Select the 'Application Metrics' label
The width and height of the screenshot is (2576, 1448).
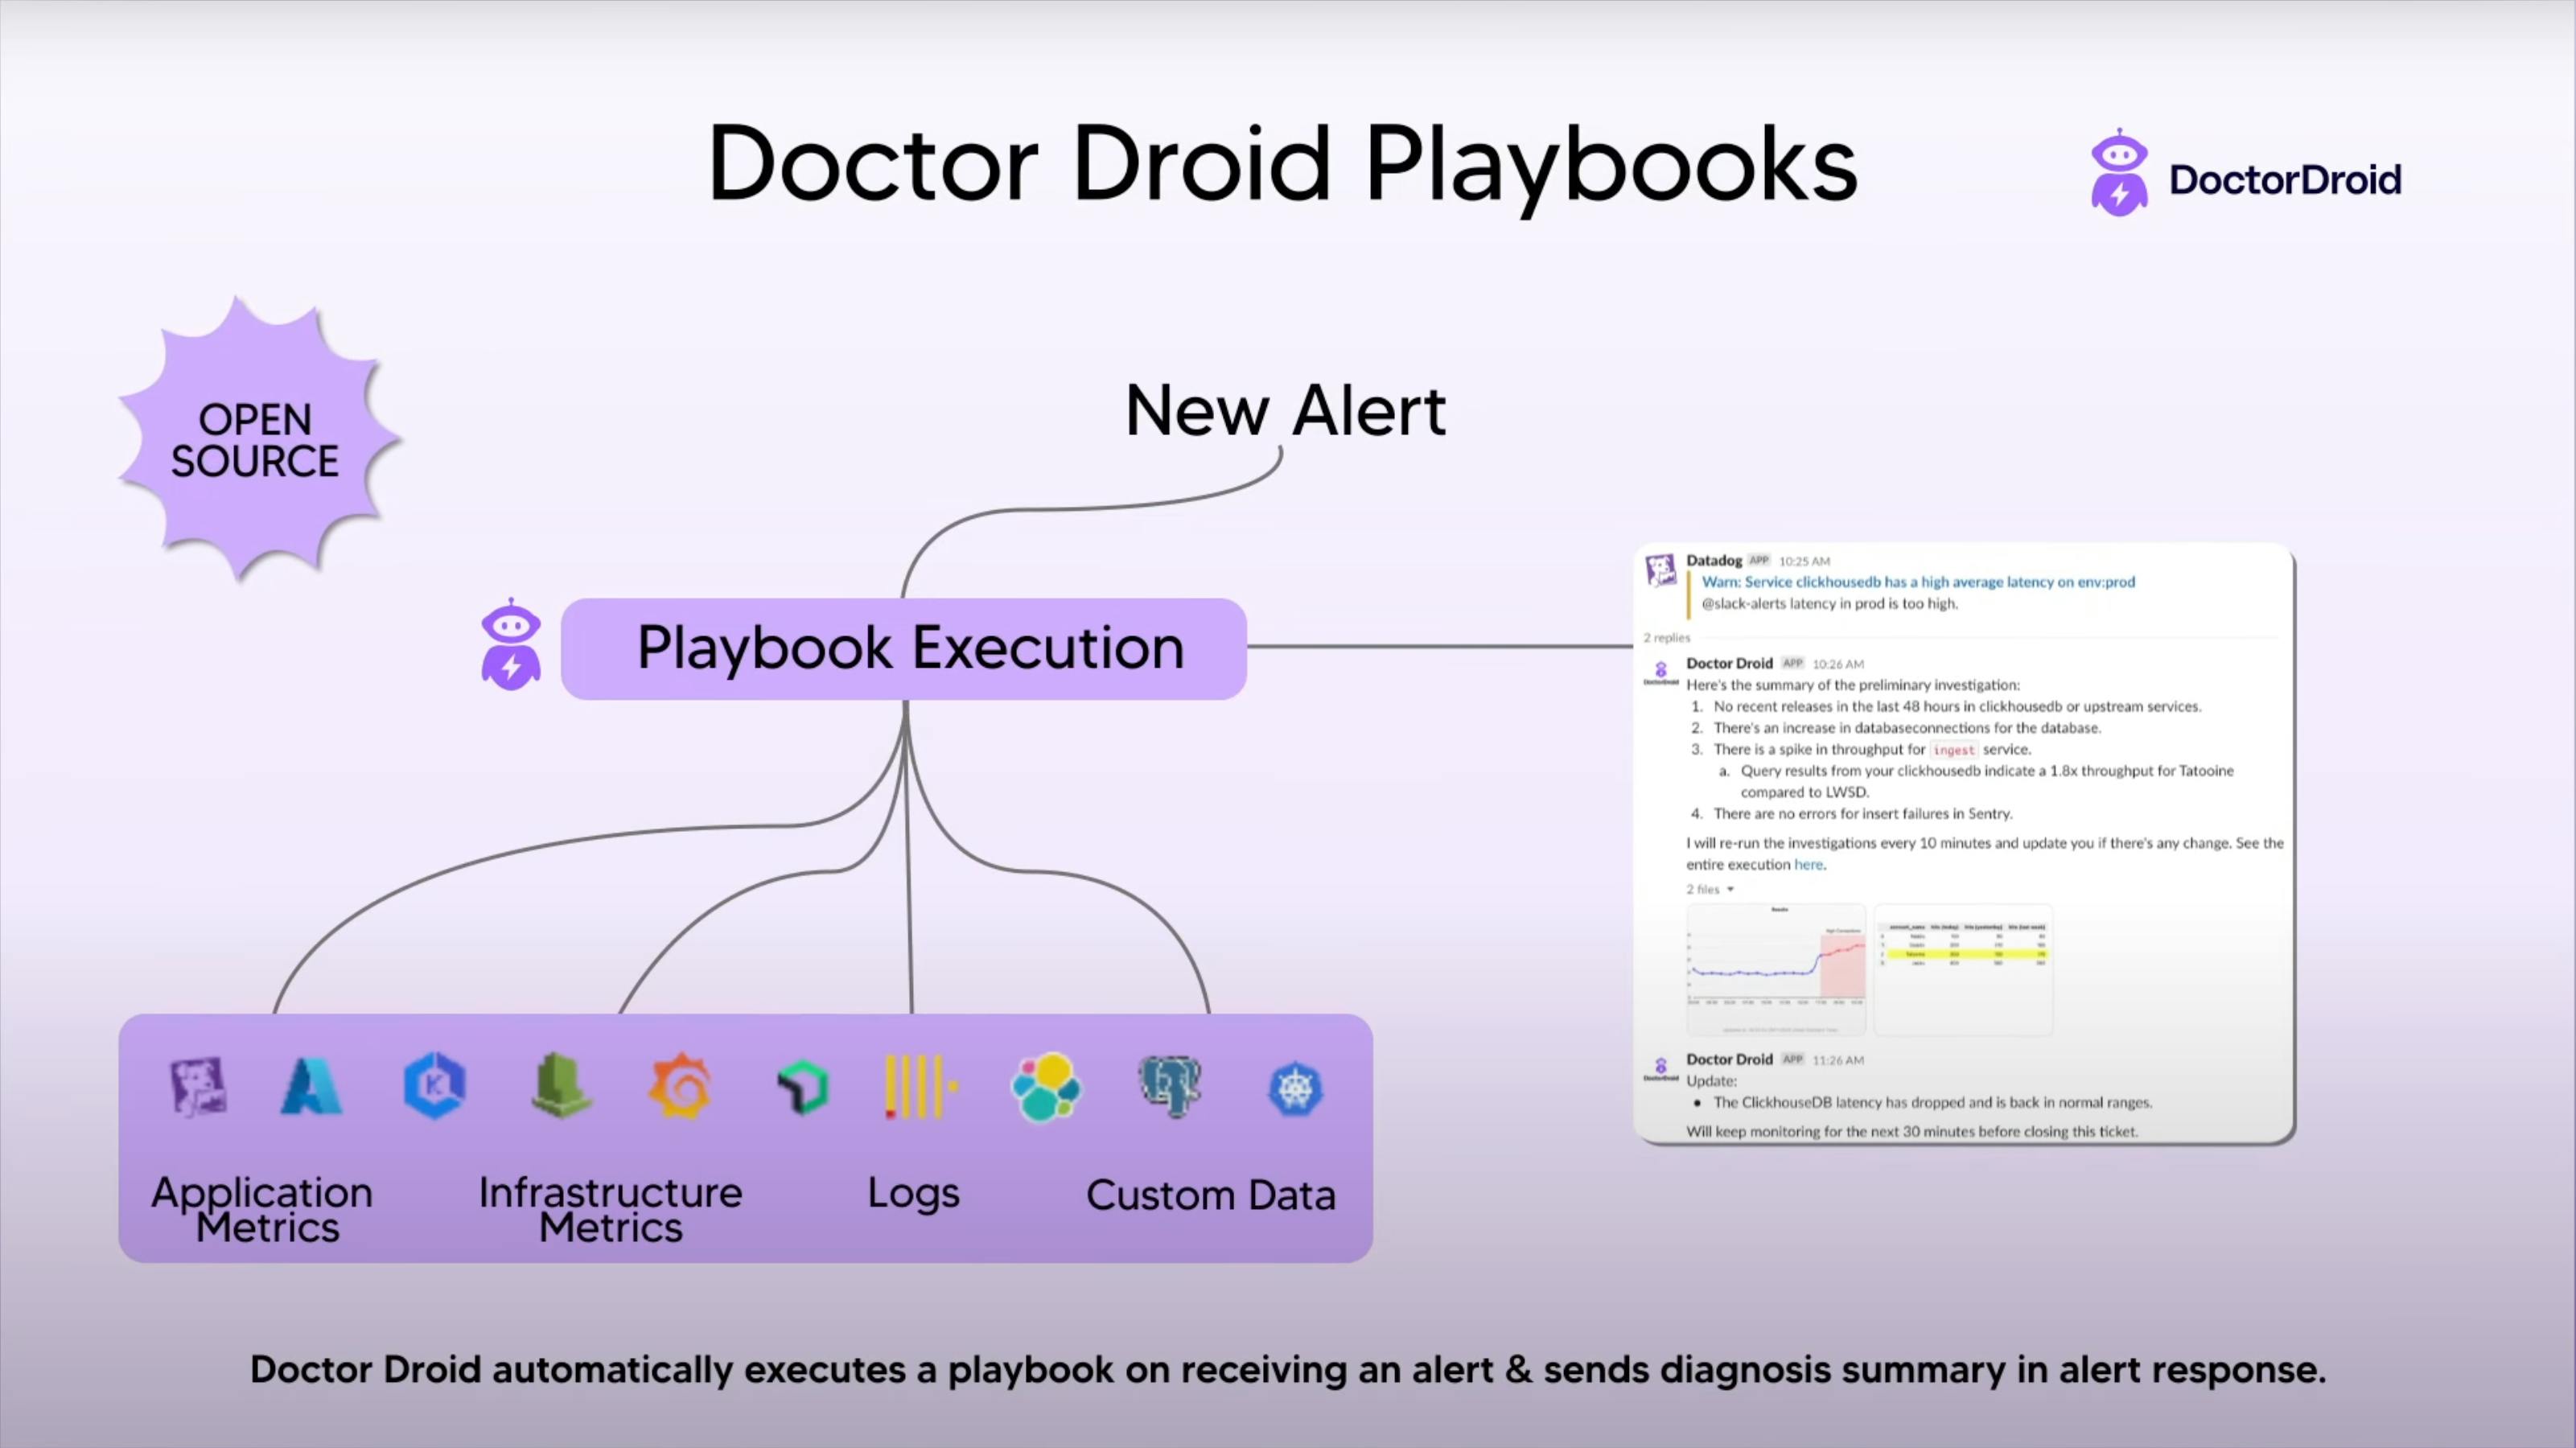[263, 1209]
